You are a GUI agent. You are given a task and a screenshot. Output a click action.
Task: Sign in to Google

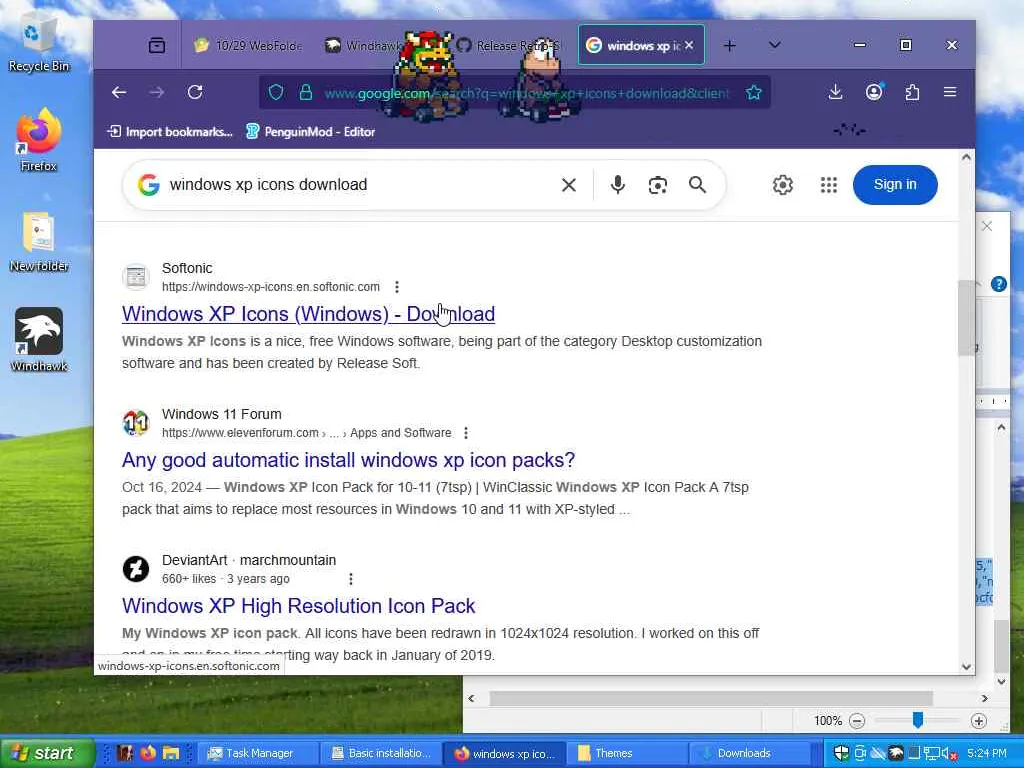pyautogui.click(x=895, y=185)
